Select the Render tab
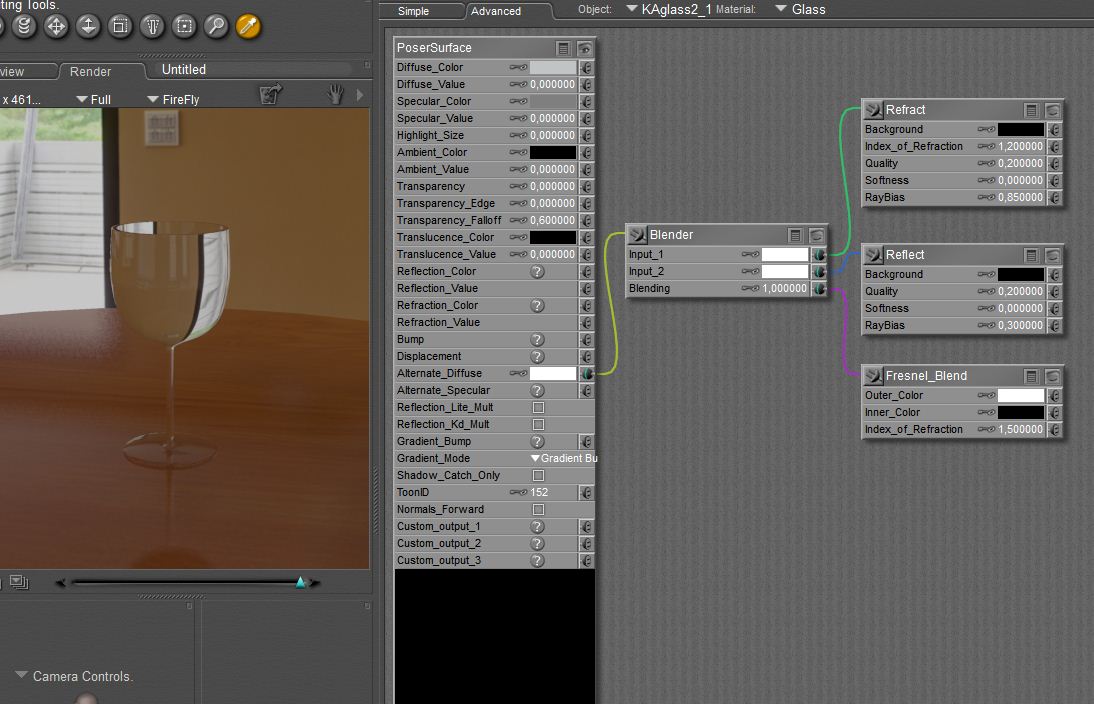 [90, 72]
